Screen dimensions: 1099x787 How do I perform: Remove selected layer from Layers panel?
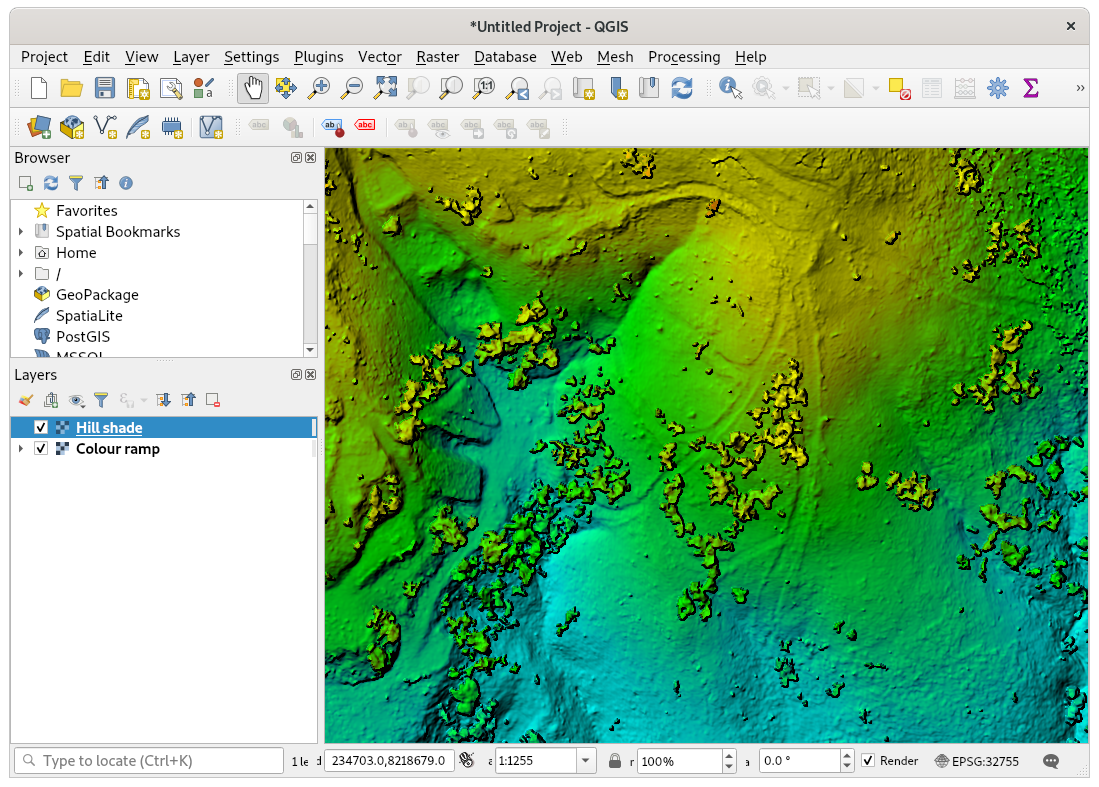(213, 400)
